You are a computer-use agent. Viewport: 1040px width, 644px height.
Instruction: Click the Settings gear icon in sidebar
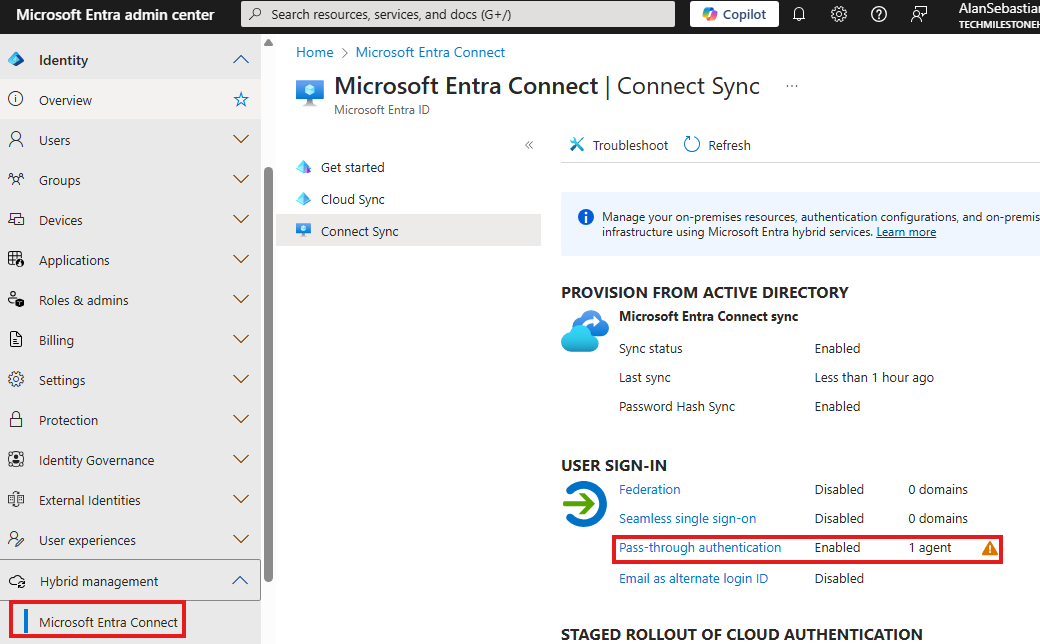(16, 379)
